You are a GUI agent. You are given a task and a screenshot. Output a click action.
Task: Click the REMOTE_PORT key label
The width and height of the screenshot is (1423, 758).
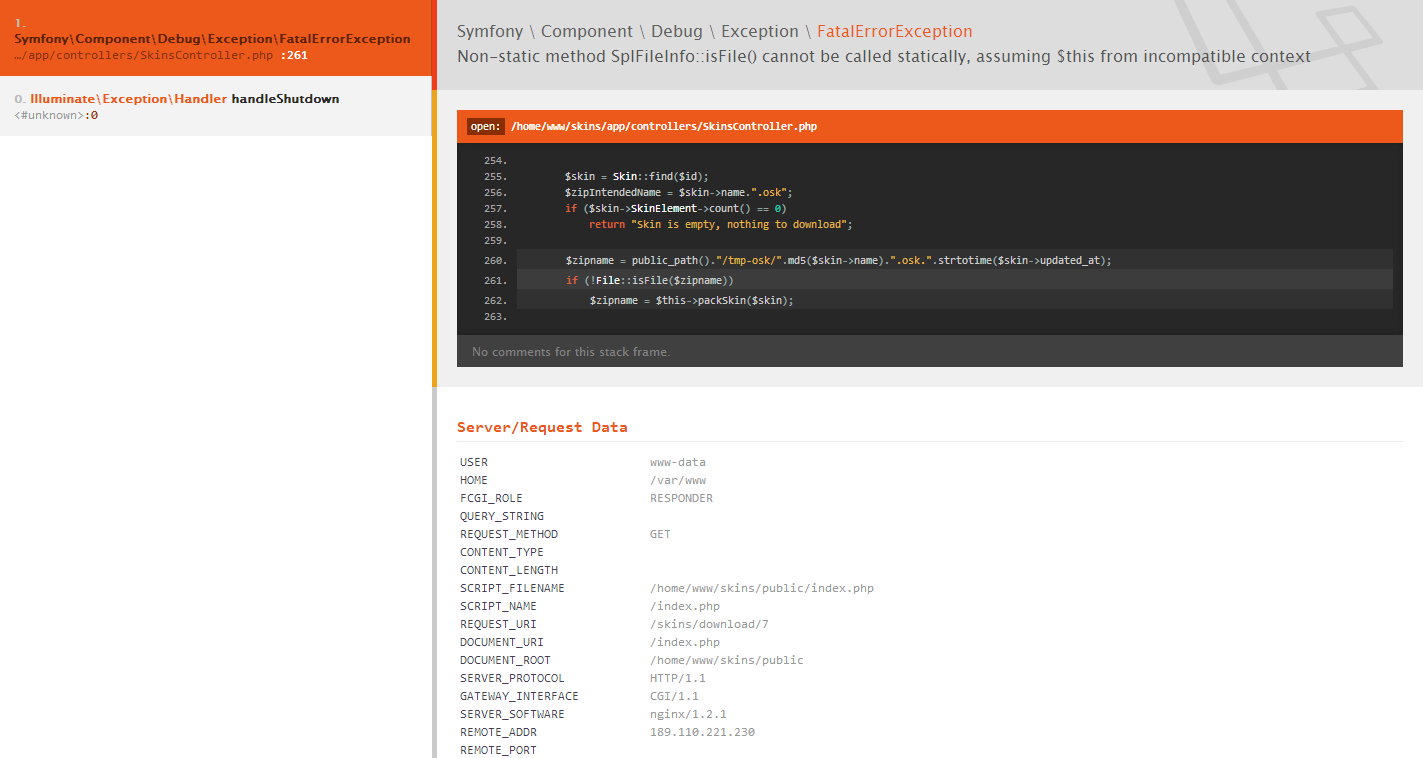pos(498,750)
